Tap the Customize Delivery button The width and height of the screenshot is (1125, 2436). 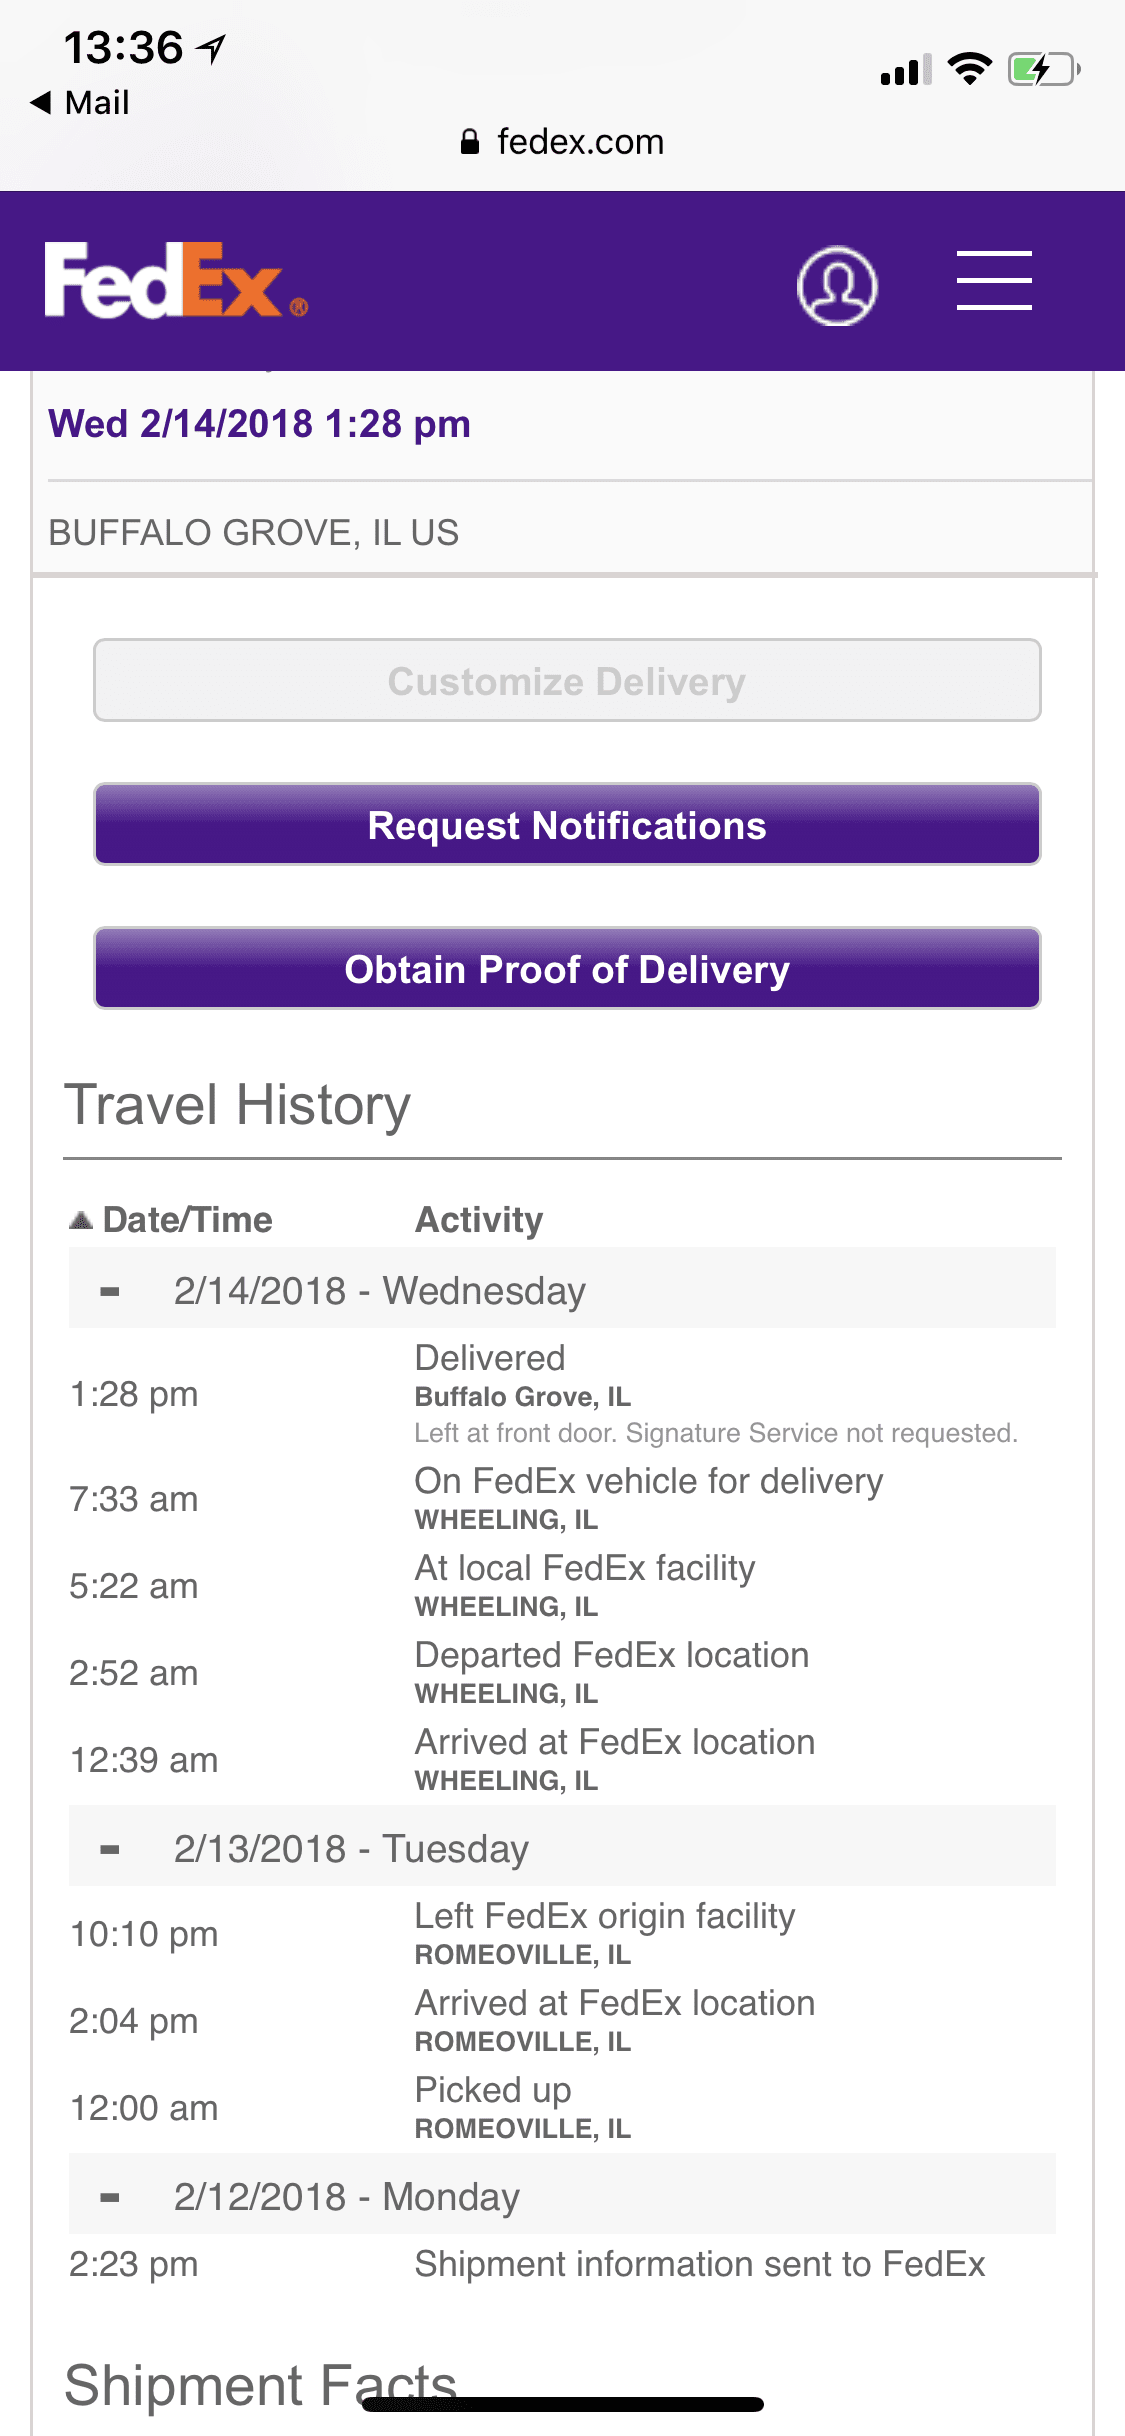[x=567, y=681]
